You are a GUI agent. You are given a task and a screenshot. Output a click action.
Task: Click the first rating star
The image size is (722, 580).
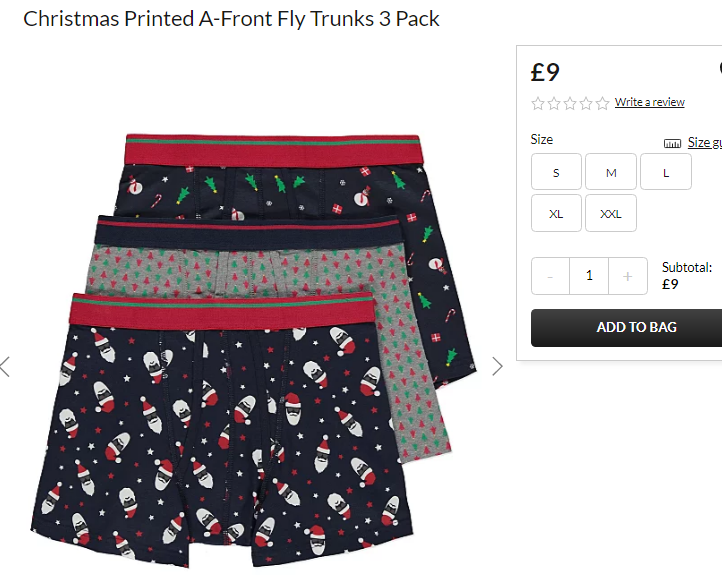(538, 103)
